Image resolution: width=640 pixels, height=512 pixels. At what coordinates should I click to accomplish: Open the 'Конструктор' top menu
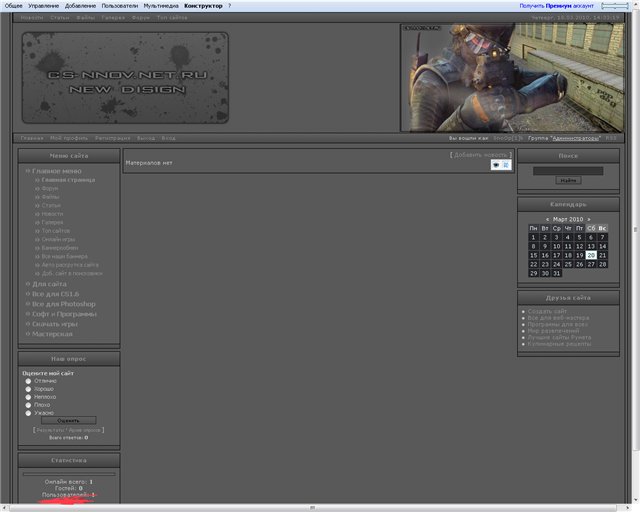pos(203,6)
